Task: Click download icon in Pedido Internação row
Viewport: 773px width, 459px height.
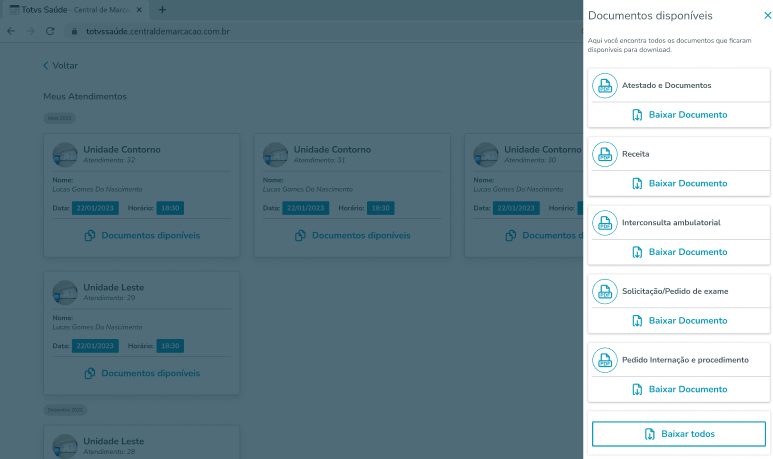Action: click(637, 389)
